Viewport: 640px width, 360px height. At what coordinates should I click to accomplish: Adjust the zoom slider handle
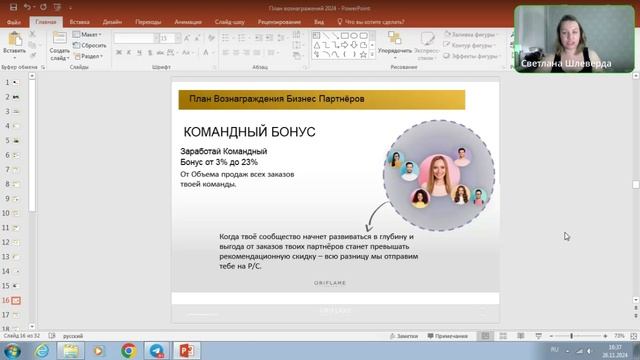pyautogui.click(x=571, y=336)
